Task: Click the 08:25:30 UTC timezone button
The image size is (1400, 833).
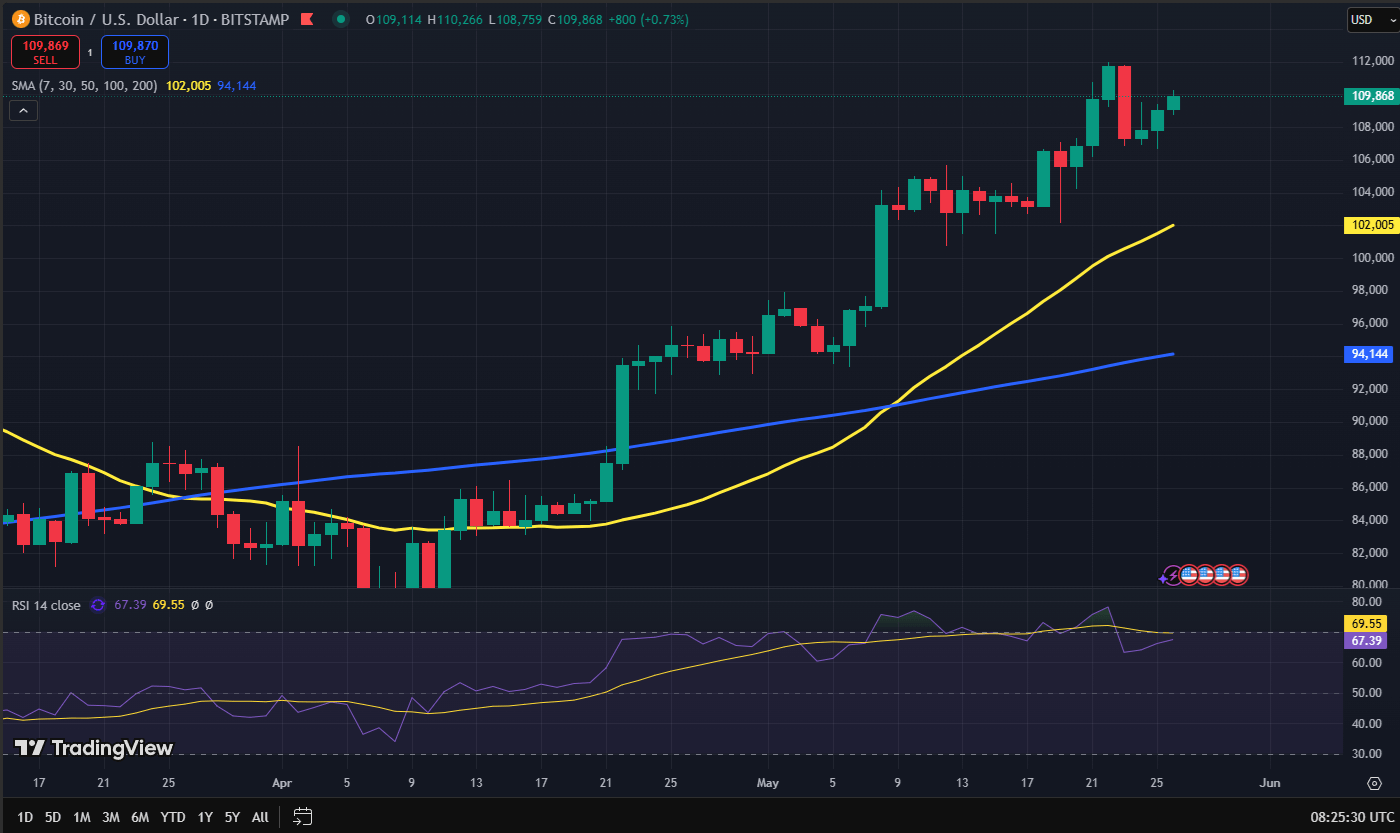Action: [x=1350, y=817]
